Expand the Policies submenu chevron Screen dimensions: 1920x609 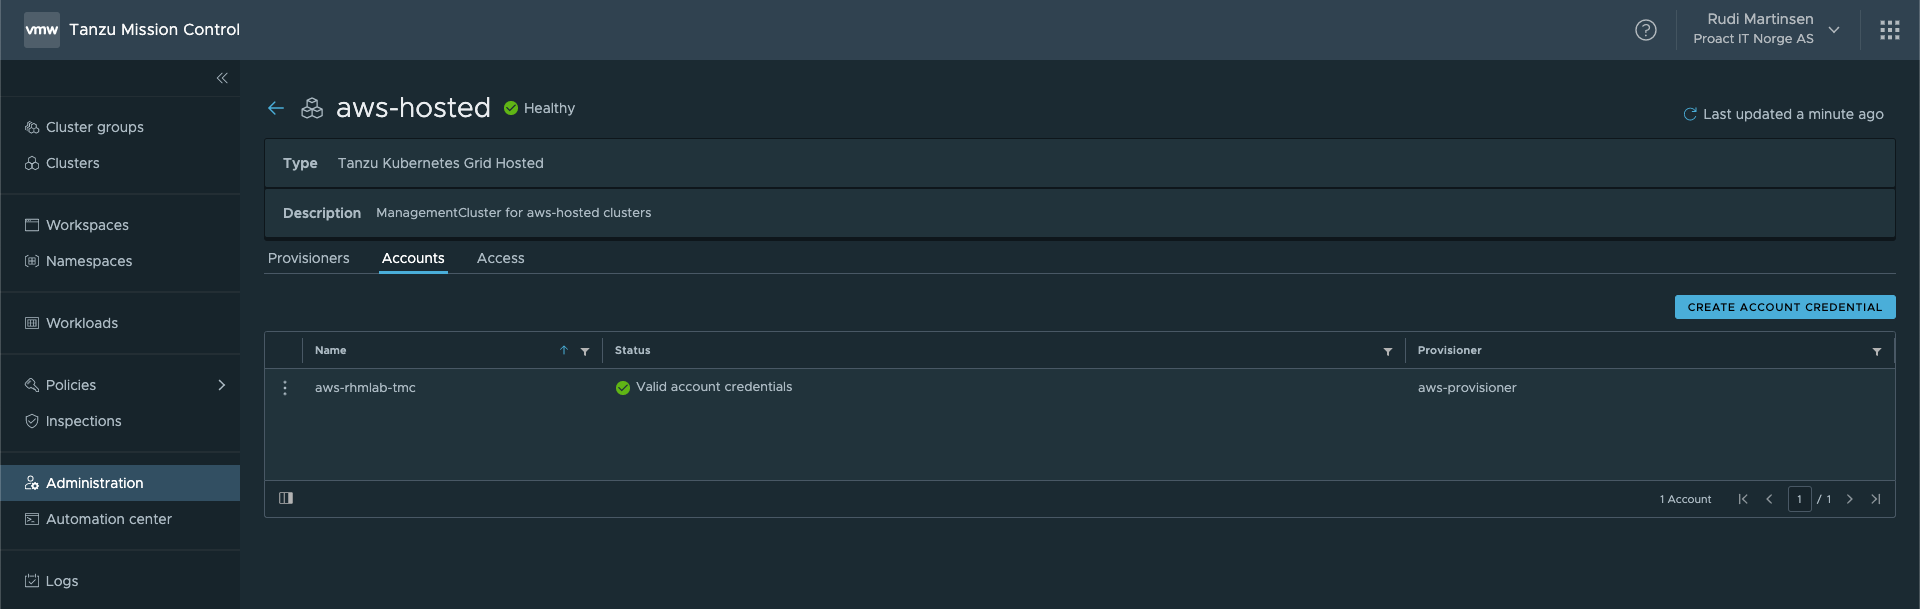(x=222, y=385)
